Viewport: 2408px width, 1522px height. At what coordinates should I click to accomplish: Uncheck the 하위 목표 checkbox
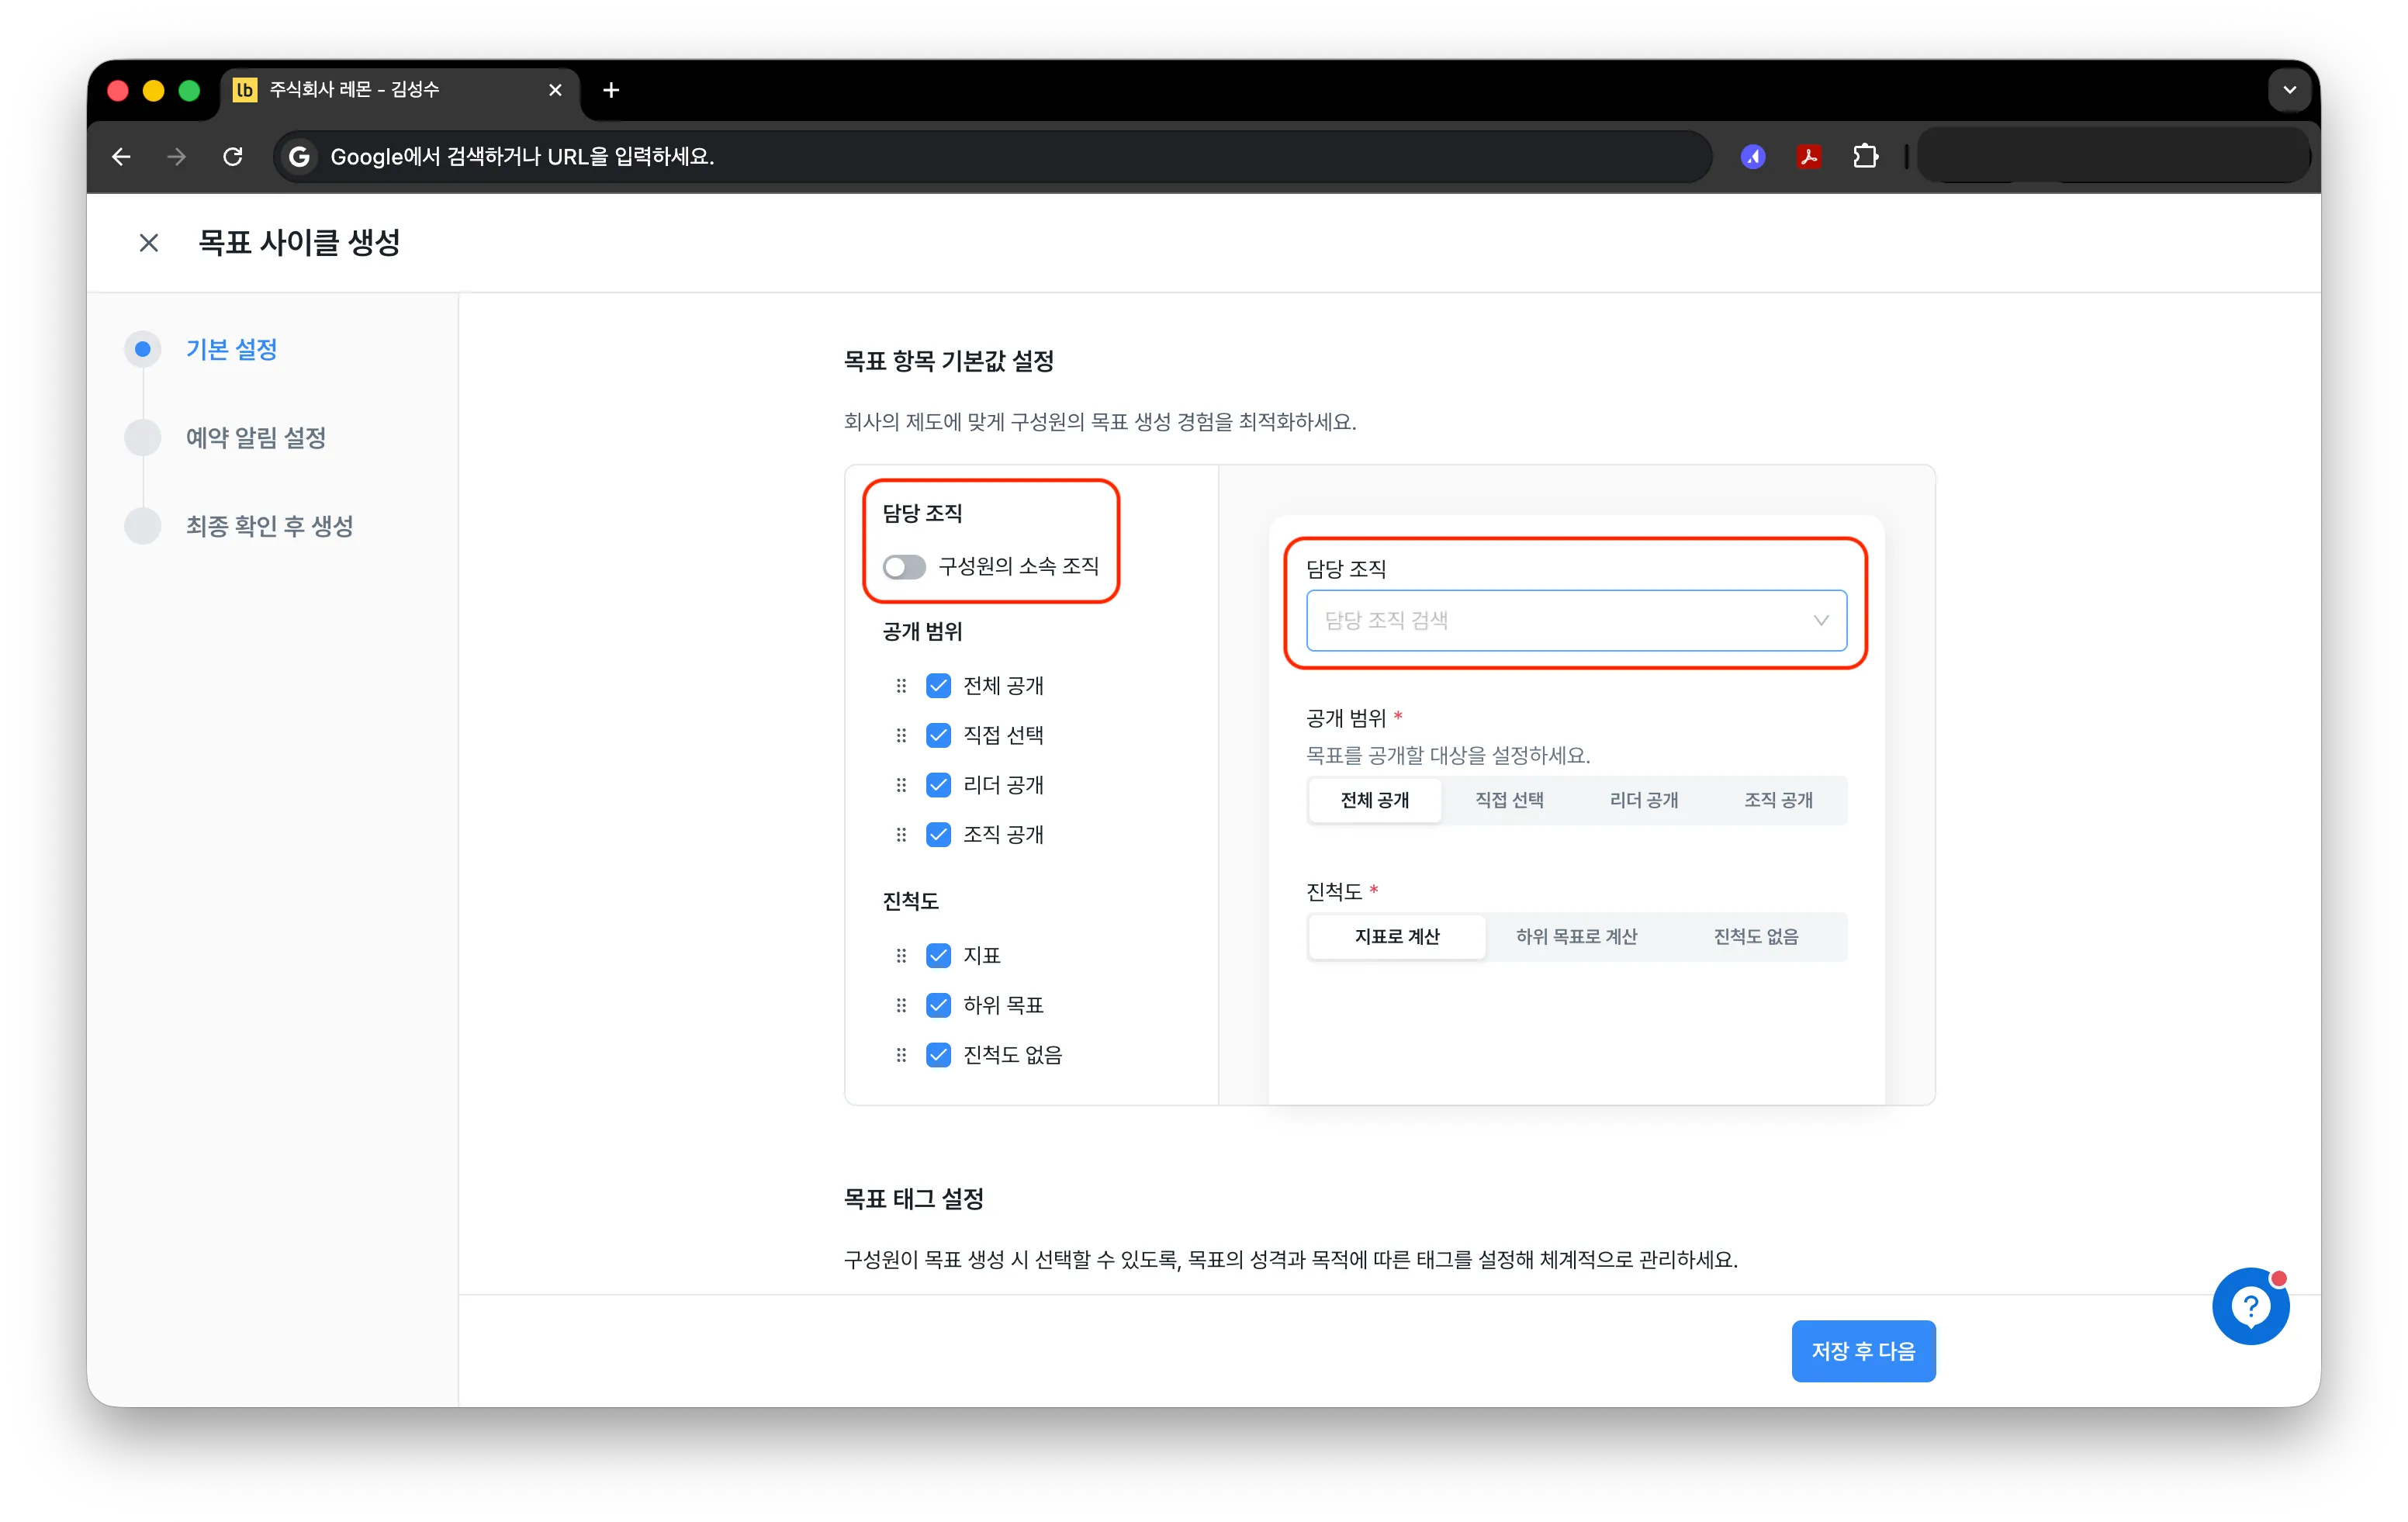(x=938, y=1005)
